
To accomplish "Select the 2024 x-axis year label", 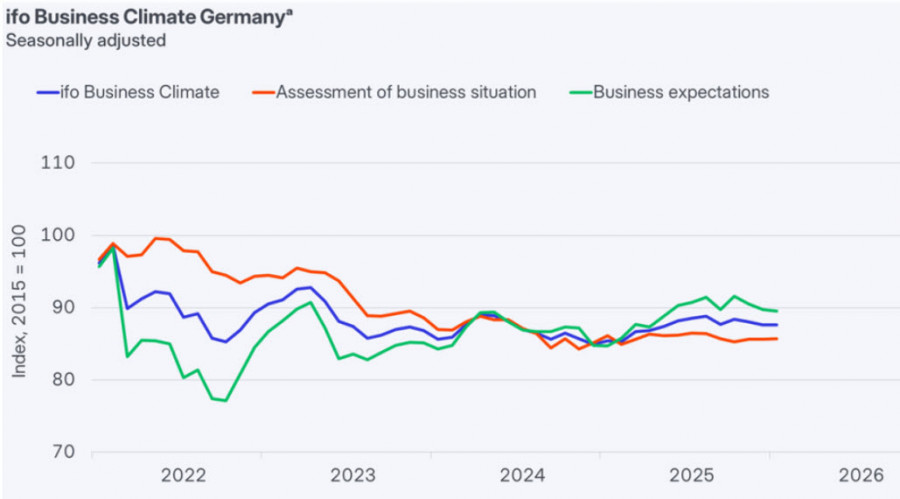I will pos(522,474).
